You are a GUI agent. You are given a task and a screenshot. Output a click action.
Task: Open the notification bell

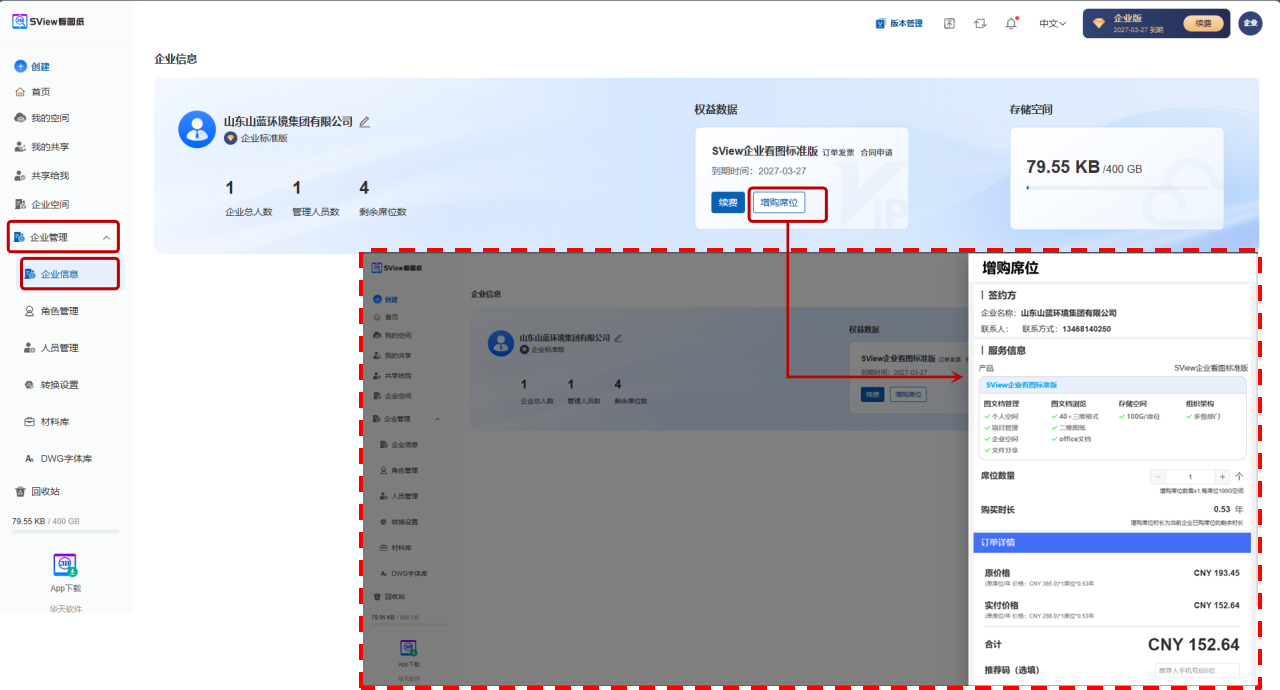click(x=1011, y=23)
